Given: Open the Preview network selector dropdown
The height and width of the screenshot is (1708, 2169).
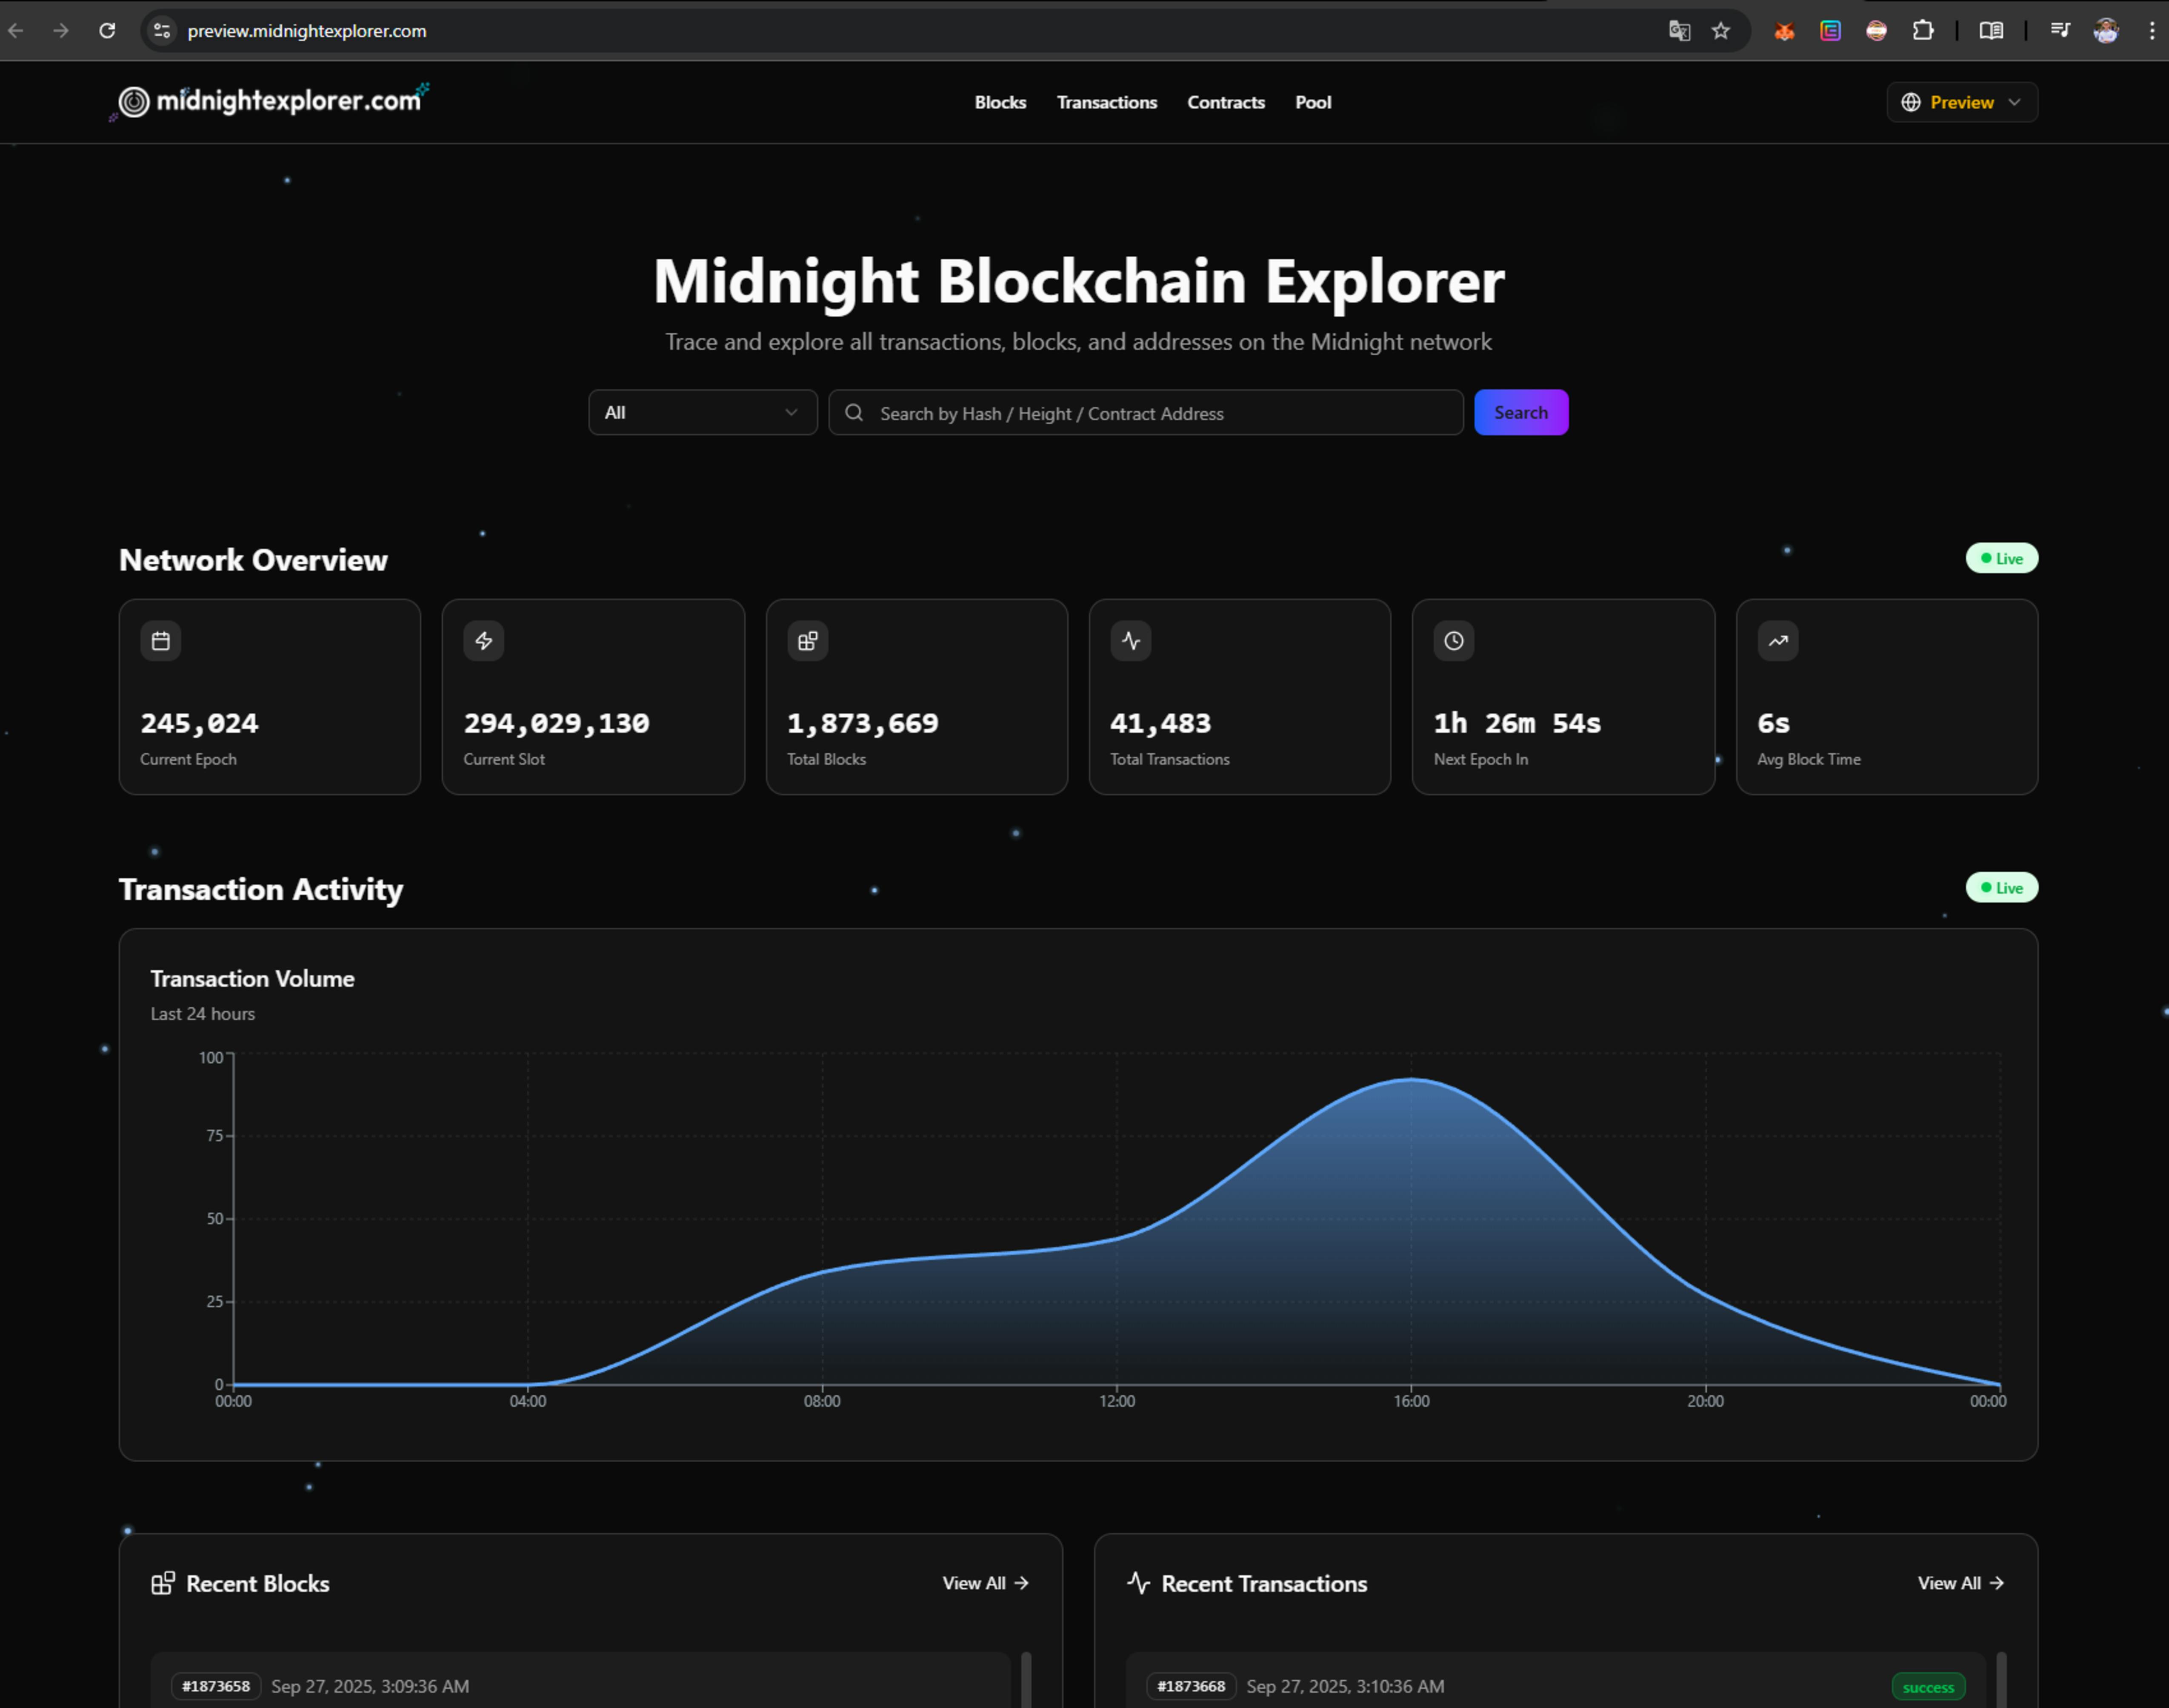Looking at the screenshot, I should [1962, 102].
